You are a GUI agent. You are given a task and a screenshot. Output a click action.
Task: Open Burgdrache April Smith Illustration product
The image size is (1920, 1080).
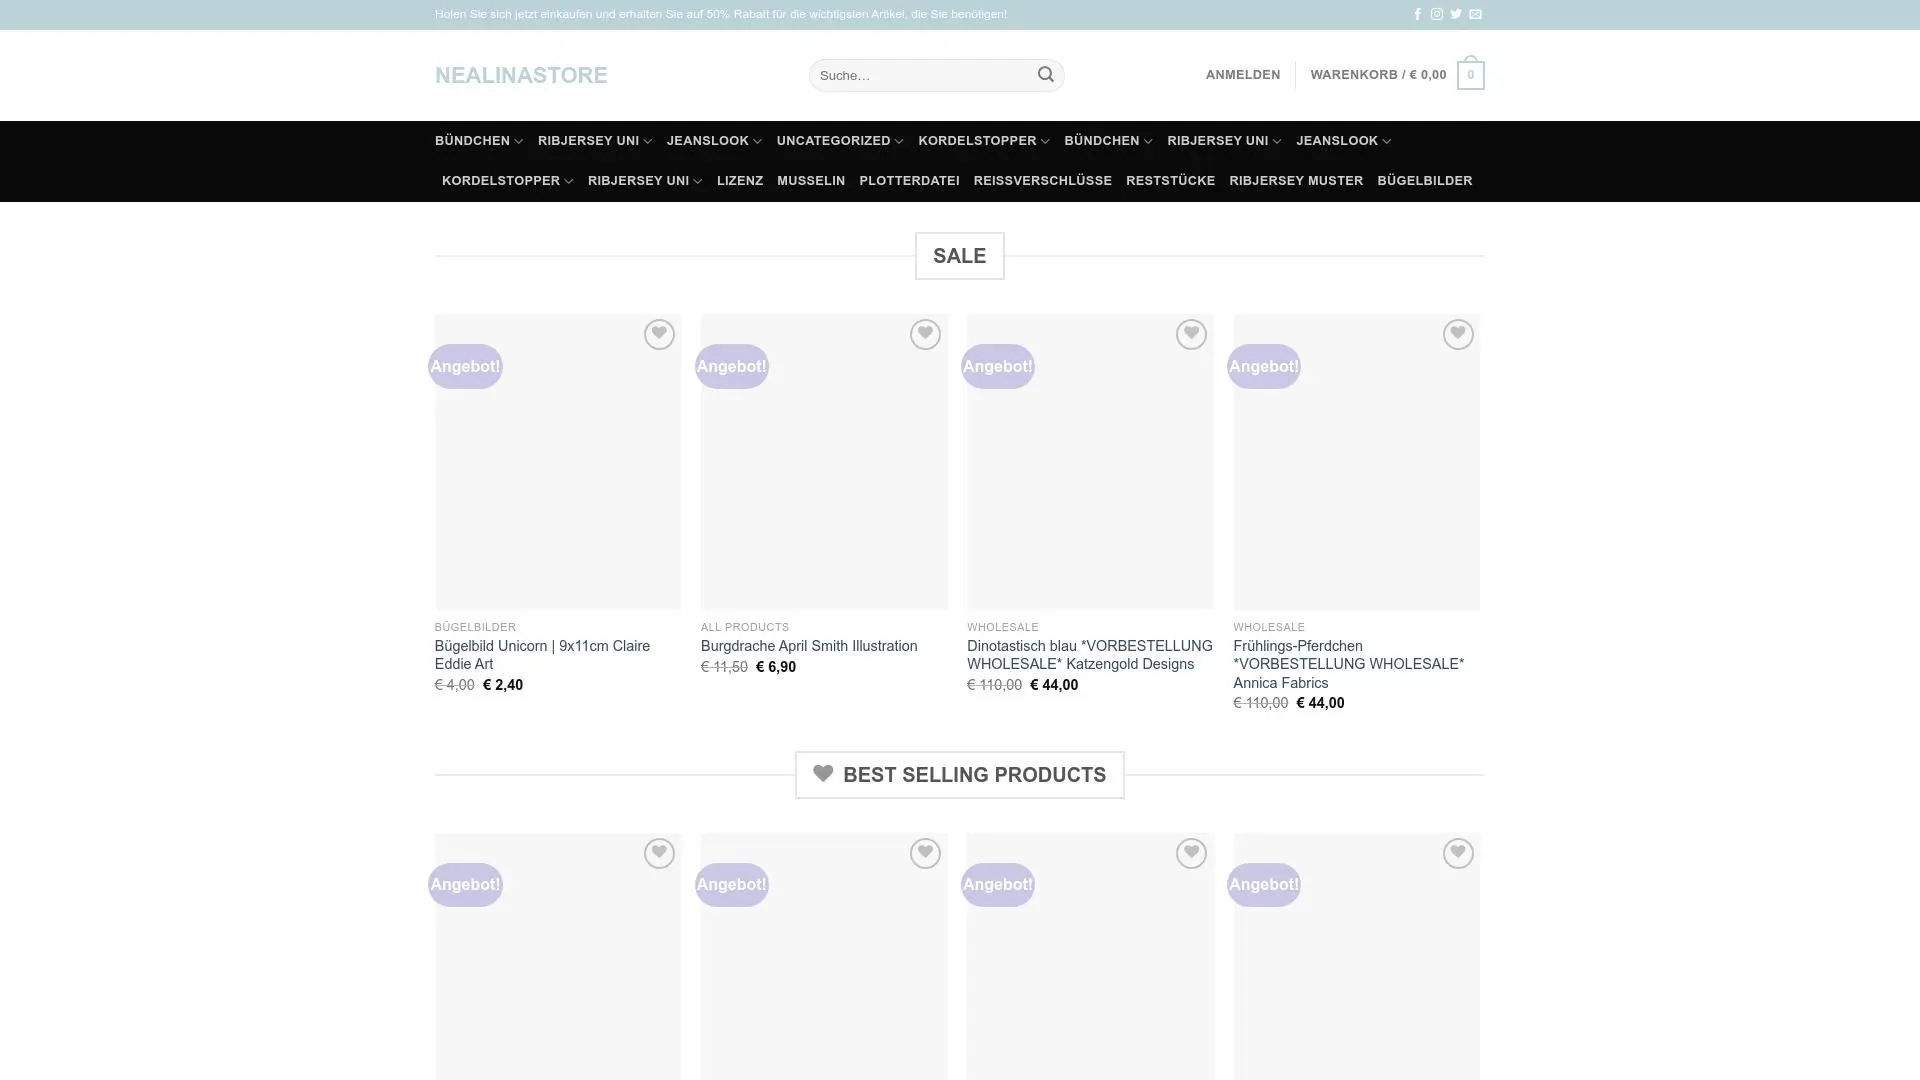tap(808, 646)
